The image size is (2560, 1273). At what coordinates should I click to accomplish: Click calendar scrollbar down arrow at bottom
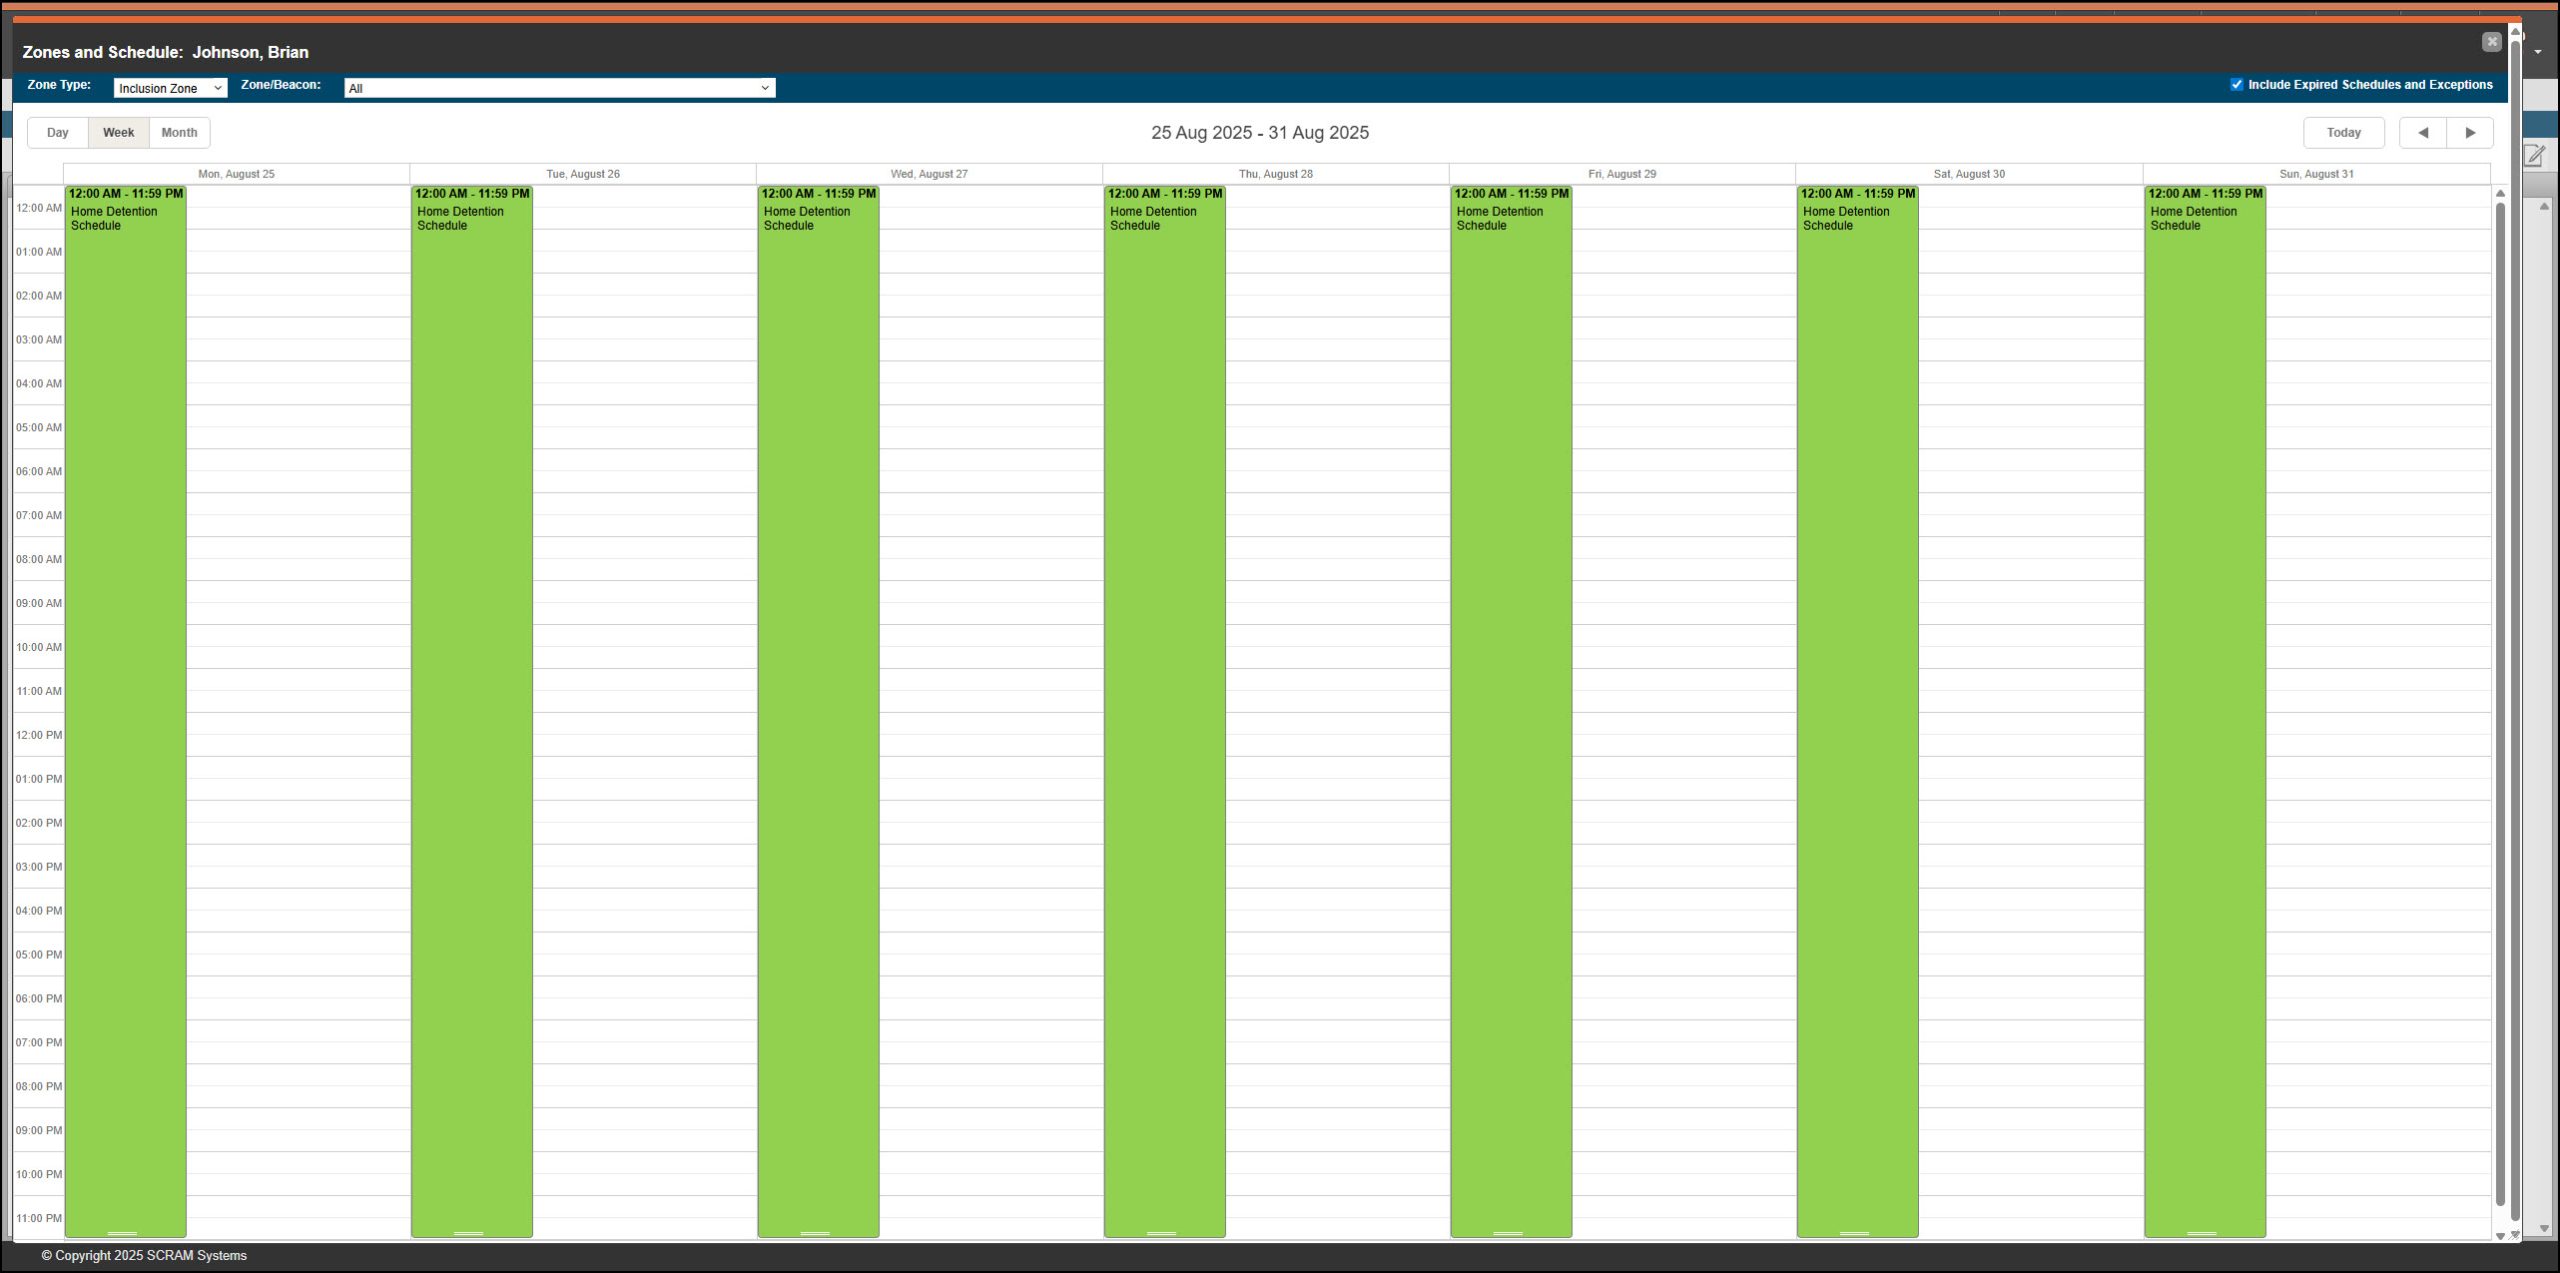tap(2500, 1236)
